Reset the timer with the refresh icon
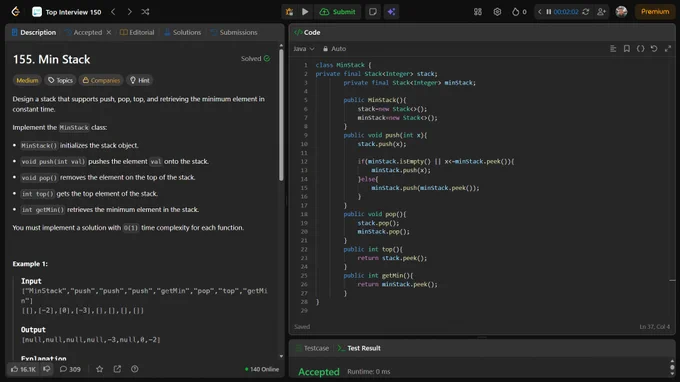This screenshot has height=382, width=680. coord(585,12)
